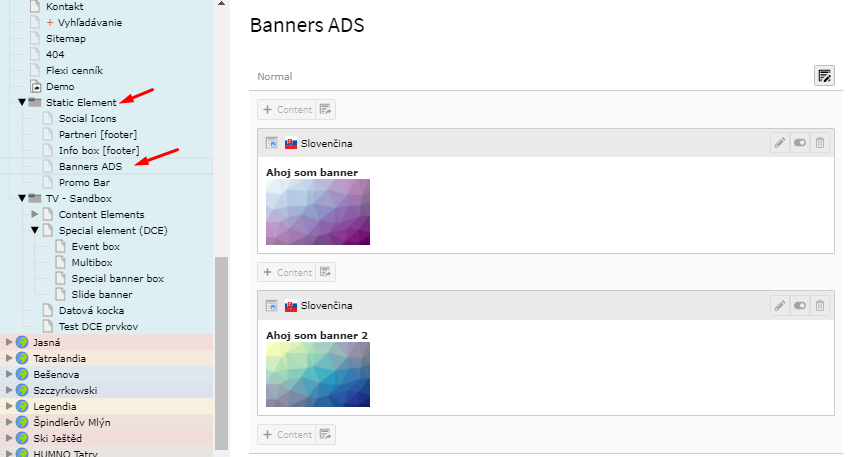Click the globe icon next to Jasná
The height and width of the screenshot is (457, 849).
(x=22, y=343)
